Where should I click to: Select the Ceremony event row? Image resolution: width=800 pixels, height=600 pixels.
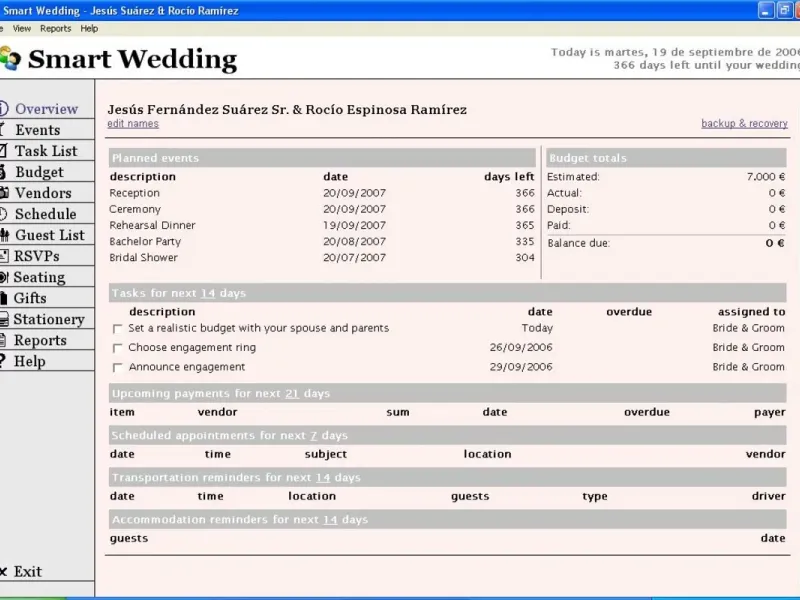322,209
